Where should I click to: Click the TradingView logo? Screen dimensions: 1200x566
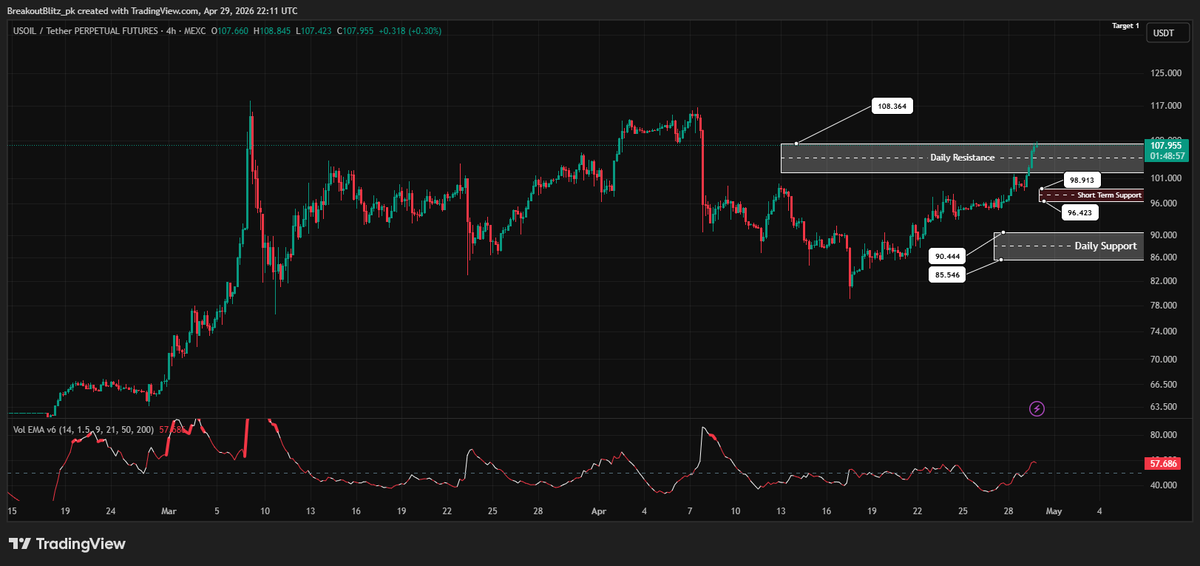(67, 544)
